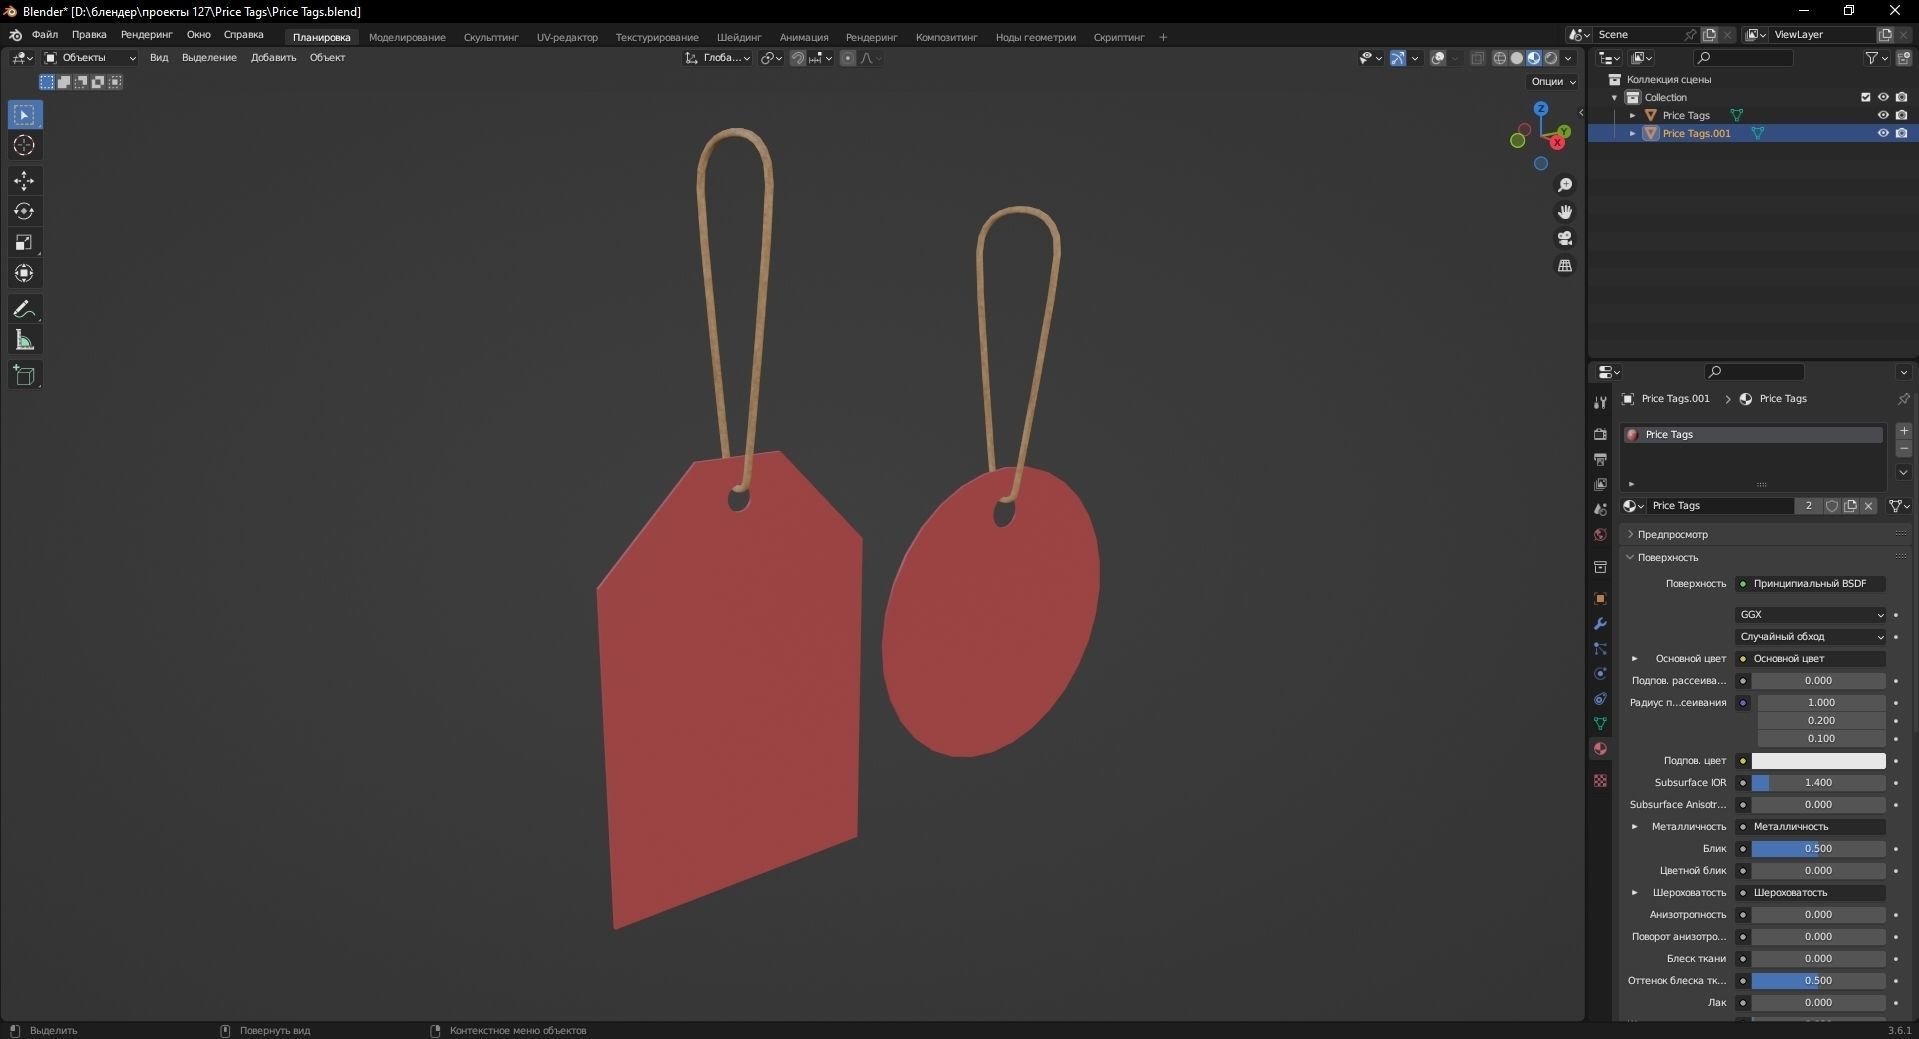Open the Physics properties tab
This screenshot has height=1039, width=1919.
coord(1599,673)
